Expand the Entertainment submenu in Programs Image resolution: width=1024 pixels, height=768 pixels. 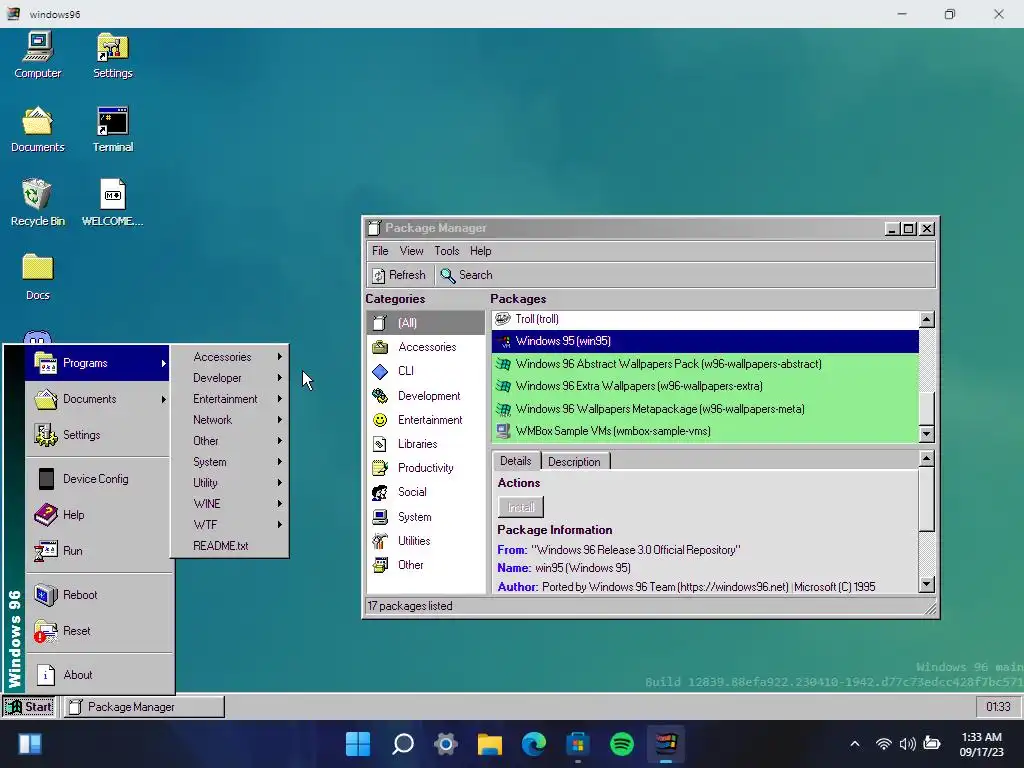230,398
